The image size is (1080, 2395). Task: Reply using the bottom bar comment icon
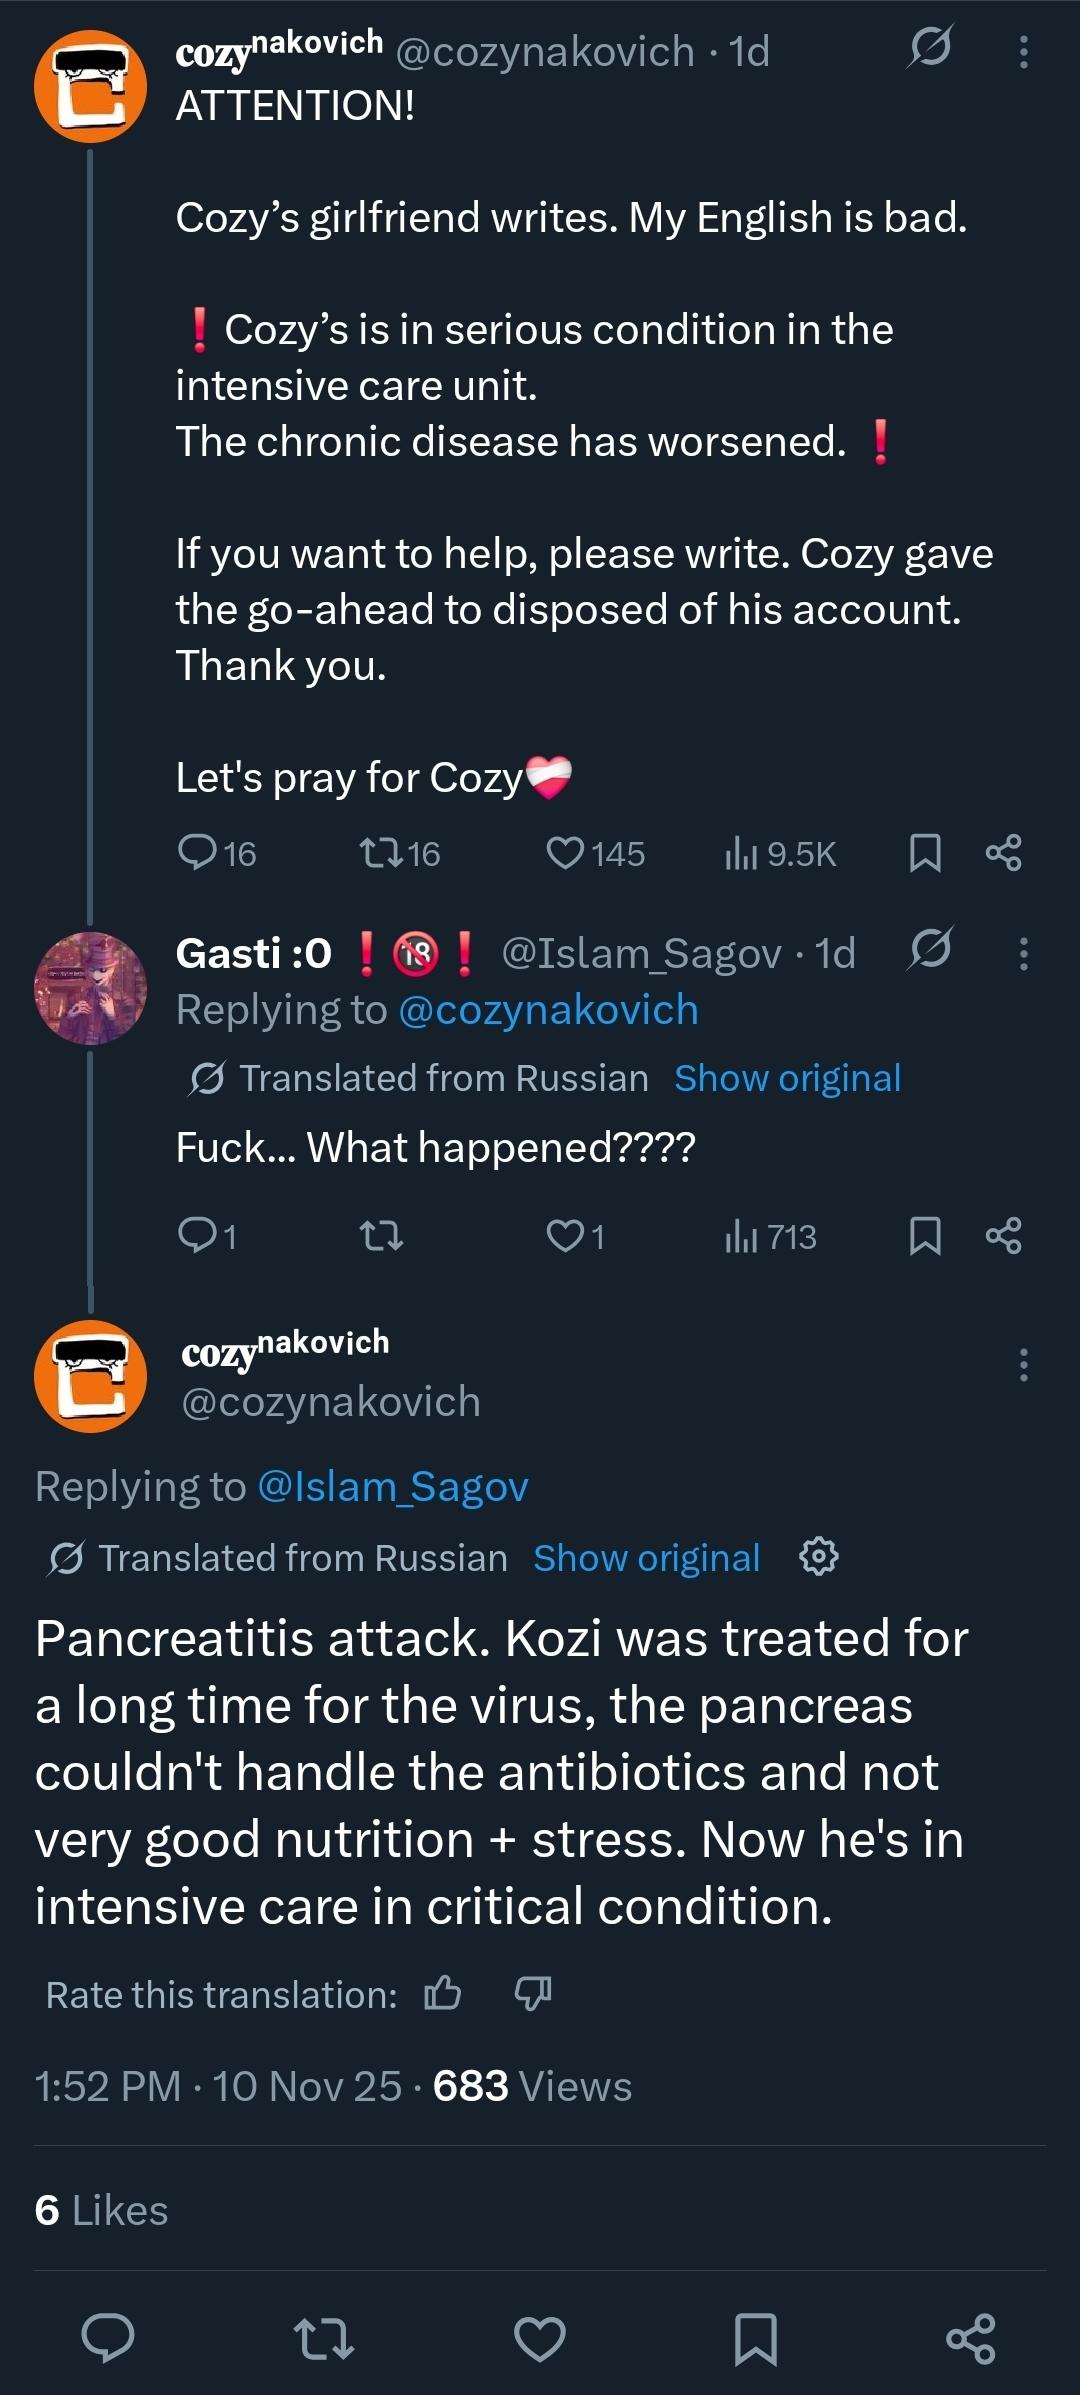[107, 2339]
